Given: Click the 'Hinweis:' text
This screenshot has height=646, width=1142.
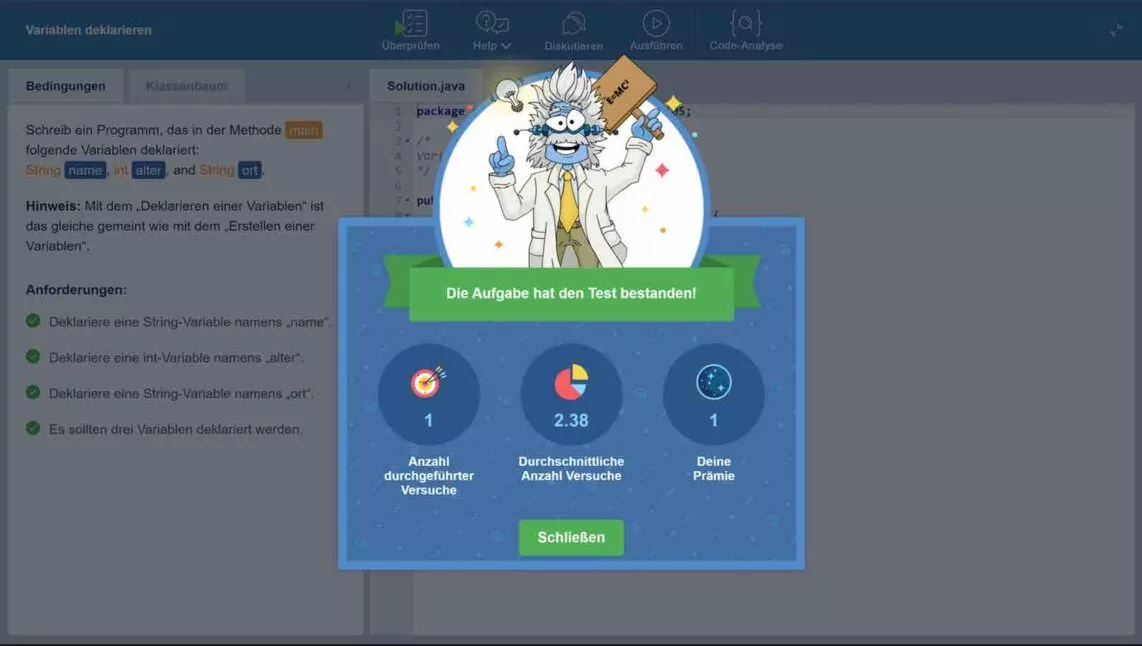Looking at the screenshot, I should (52, 206).
